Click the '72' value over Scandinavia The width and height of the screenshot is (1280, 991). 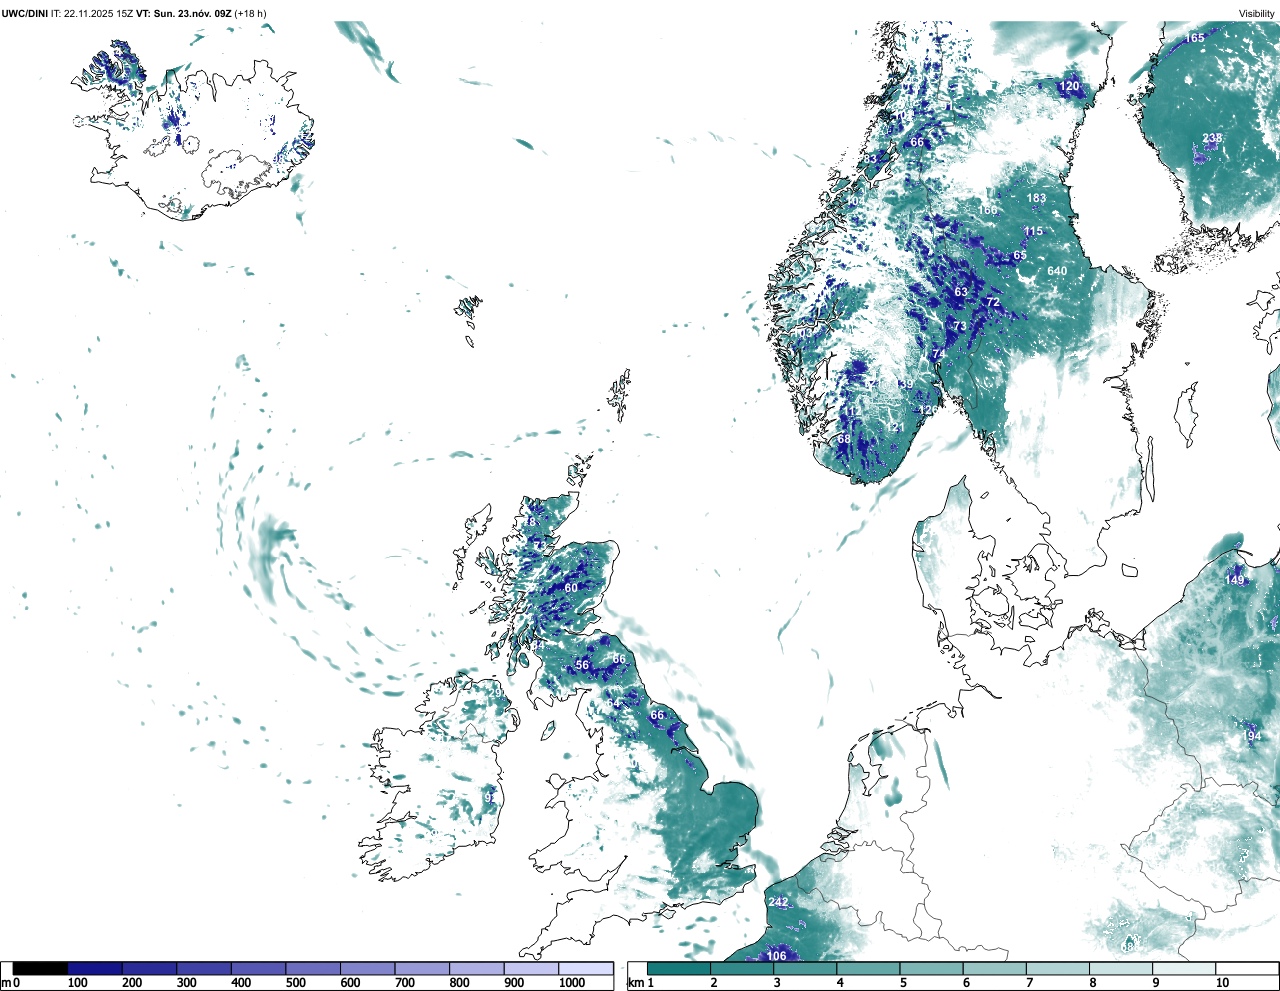point(993,302)
